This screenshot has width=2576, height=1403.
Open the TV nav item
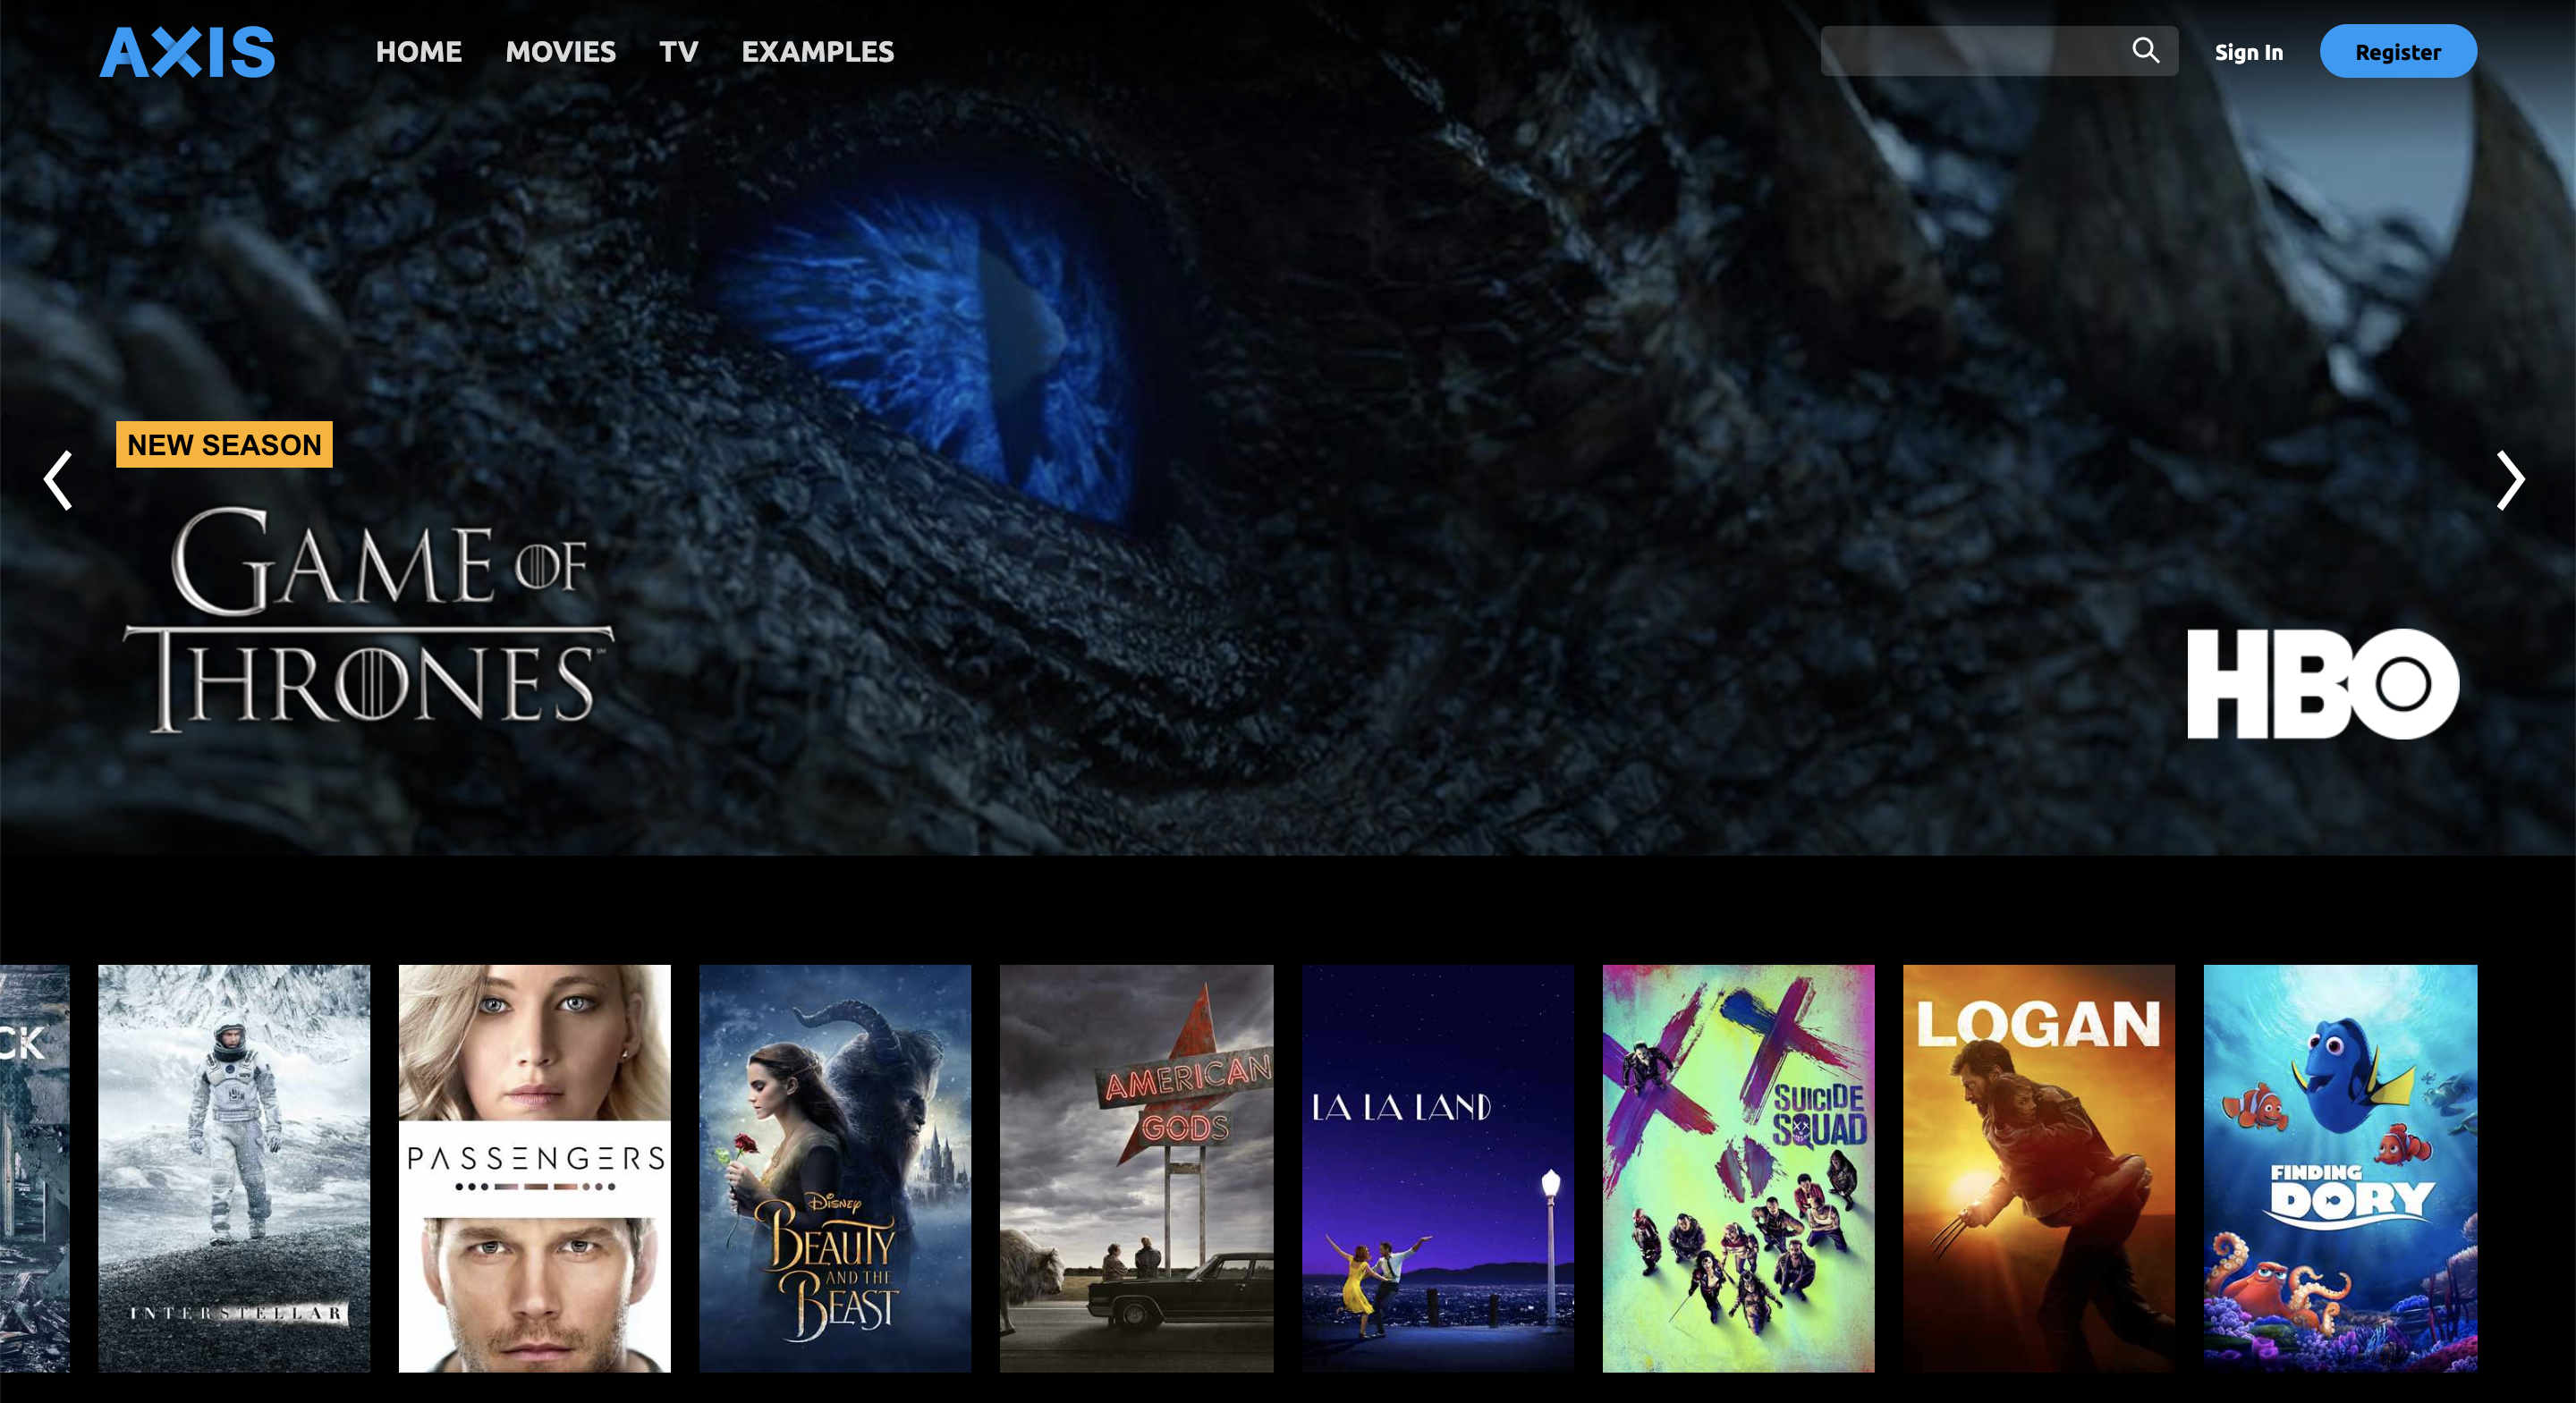[x=678, y=52]
